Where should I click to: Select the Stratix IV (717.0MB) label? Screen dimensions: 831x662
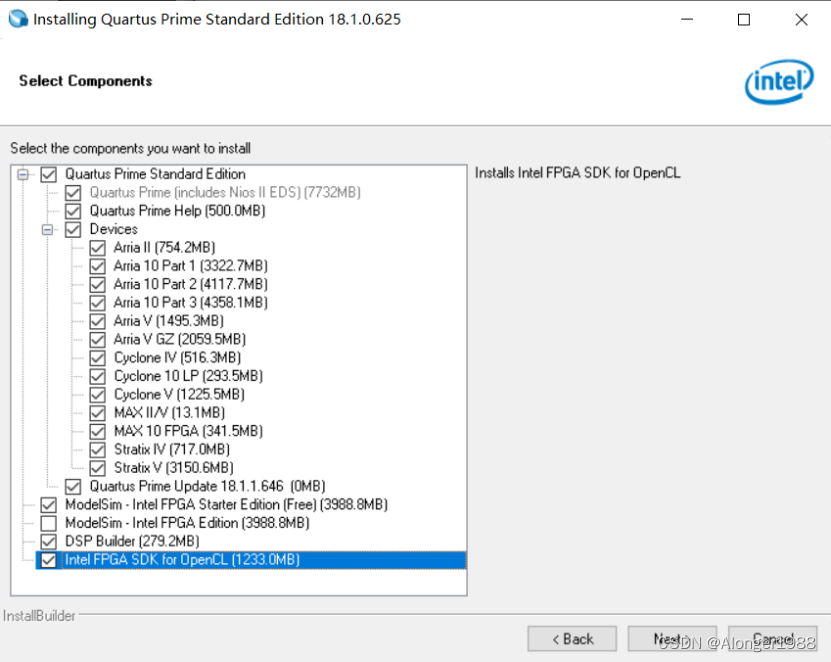(172, 449)
